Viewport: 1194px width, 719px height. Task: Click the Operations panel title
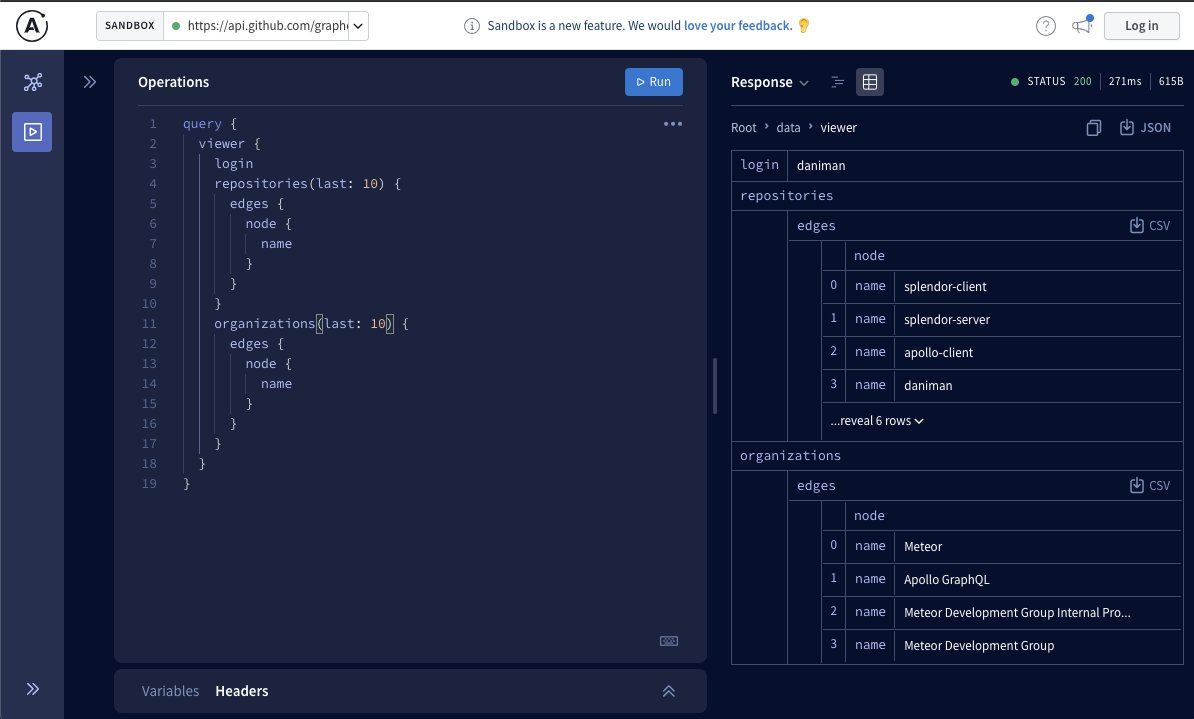[x=174, y=82]
